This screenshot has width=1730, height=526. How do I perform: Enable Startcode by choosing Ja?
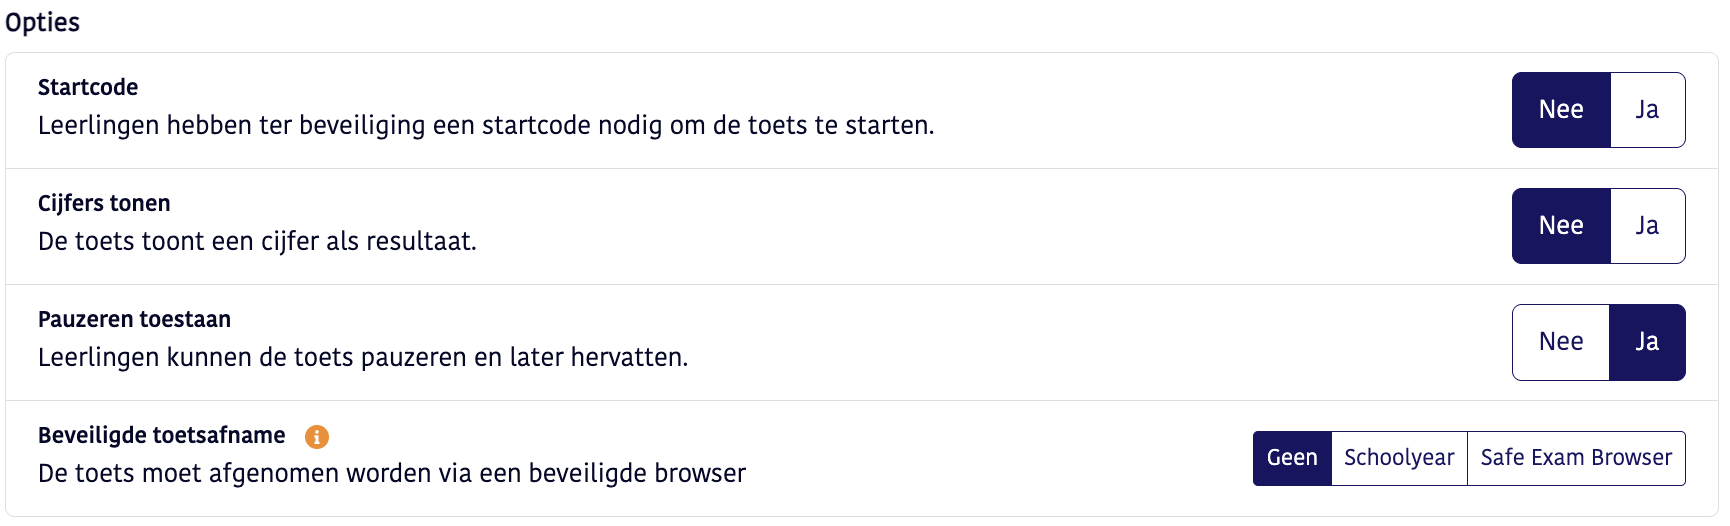(1647, 110)
